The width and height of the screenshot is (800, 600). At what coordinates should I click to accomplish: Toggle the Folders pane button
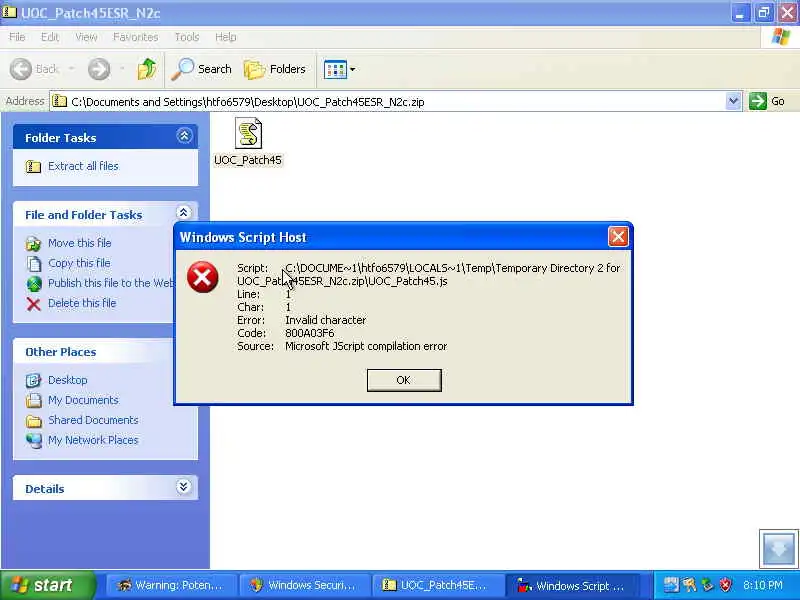(275, 69)
